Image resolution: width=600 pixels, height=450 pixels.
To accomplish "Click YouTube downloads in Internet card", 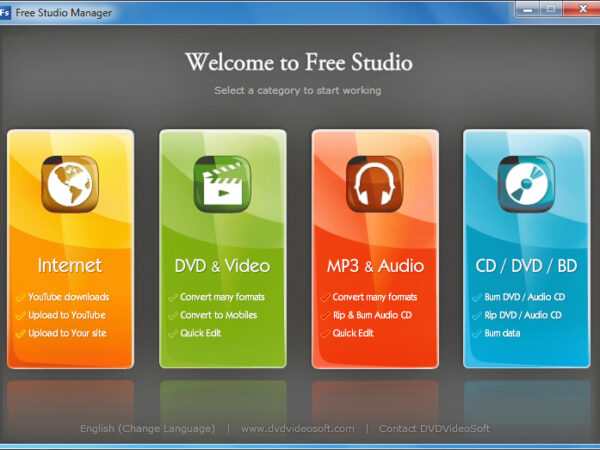I will coord(68,297).
